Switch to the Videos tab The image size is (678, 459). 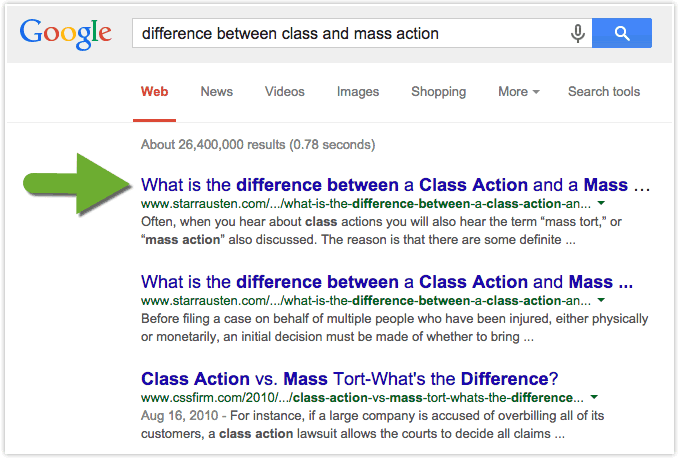pos(285,92)
